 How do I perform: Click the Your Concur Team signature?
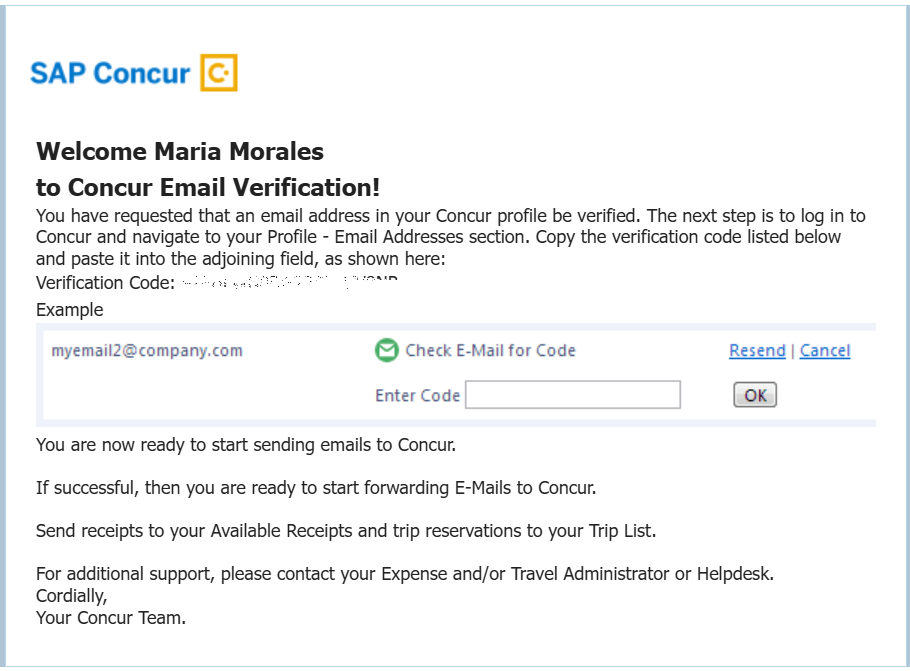tap(111, 618)
